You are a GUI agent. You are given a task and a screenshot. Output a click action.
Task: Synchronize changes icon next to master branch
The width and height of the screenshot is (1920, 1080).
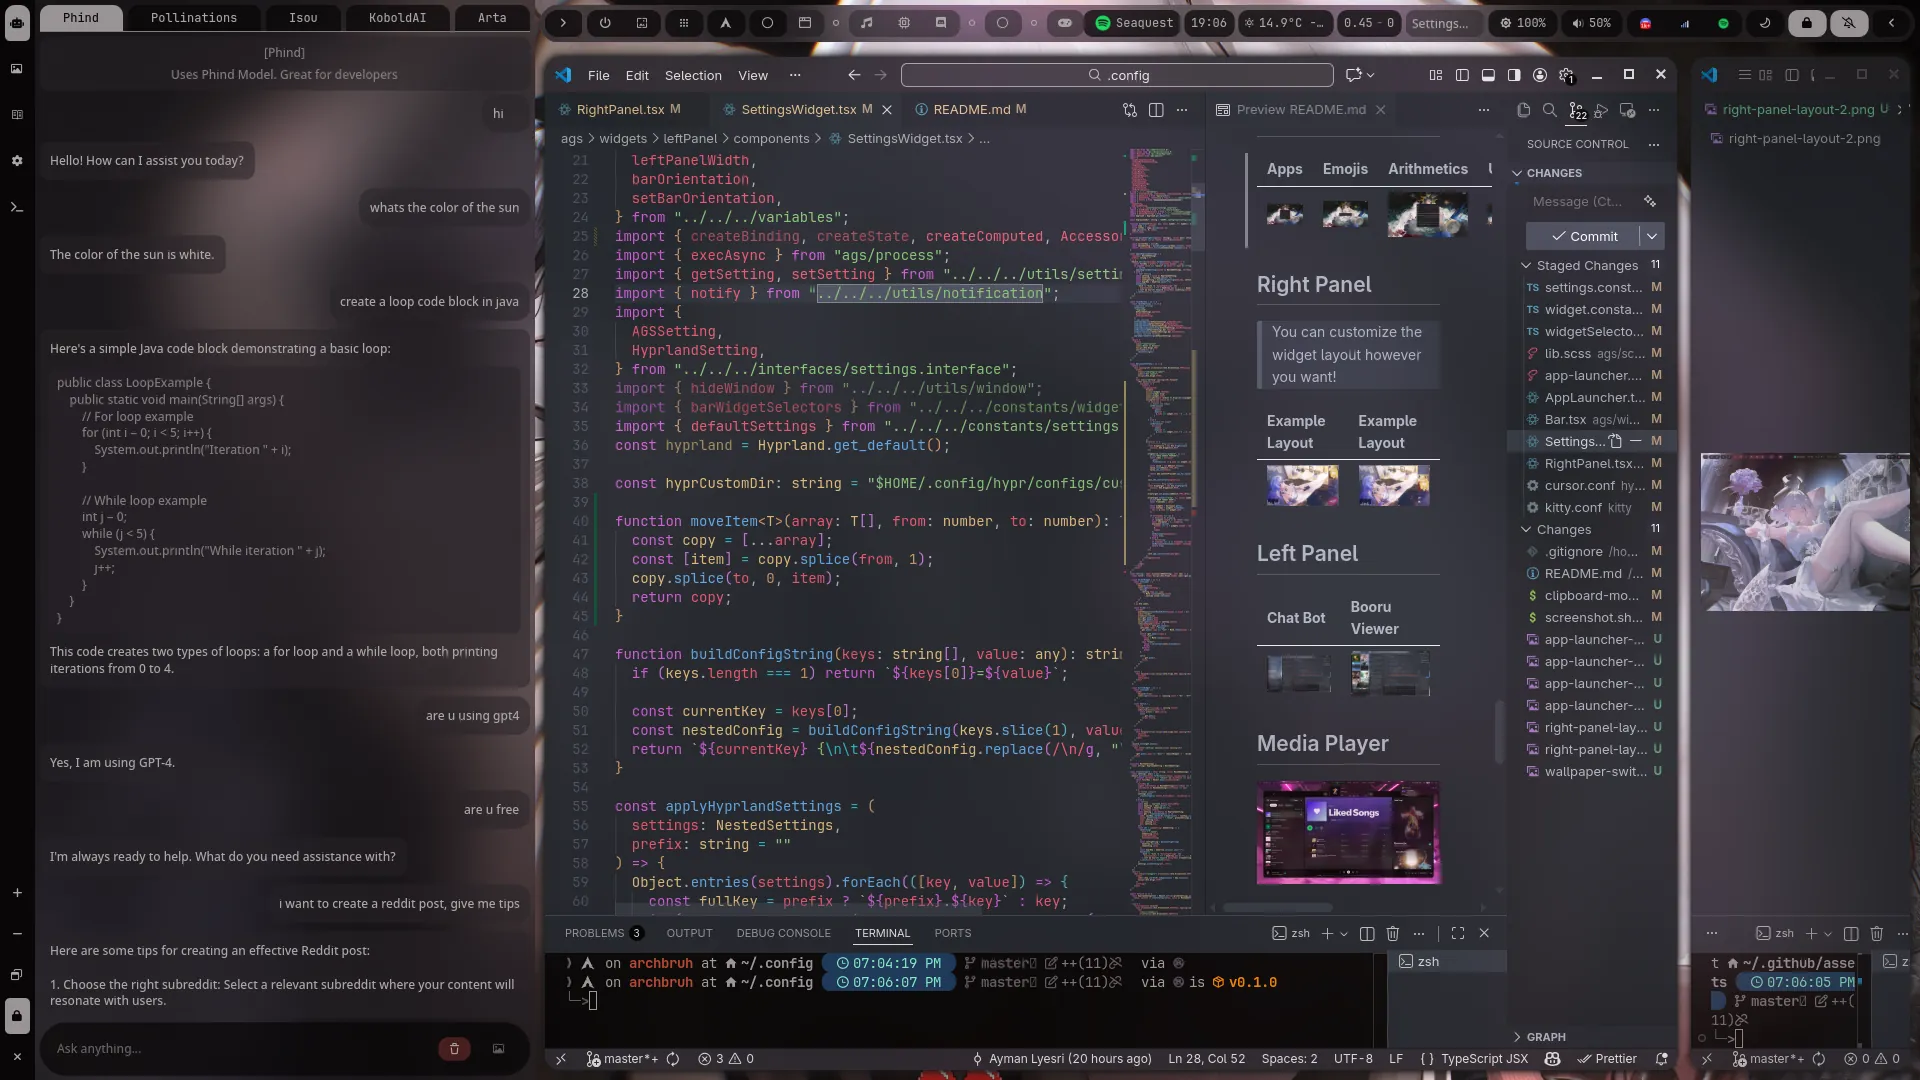pos(673,1058)
